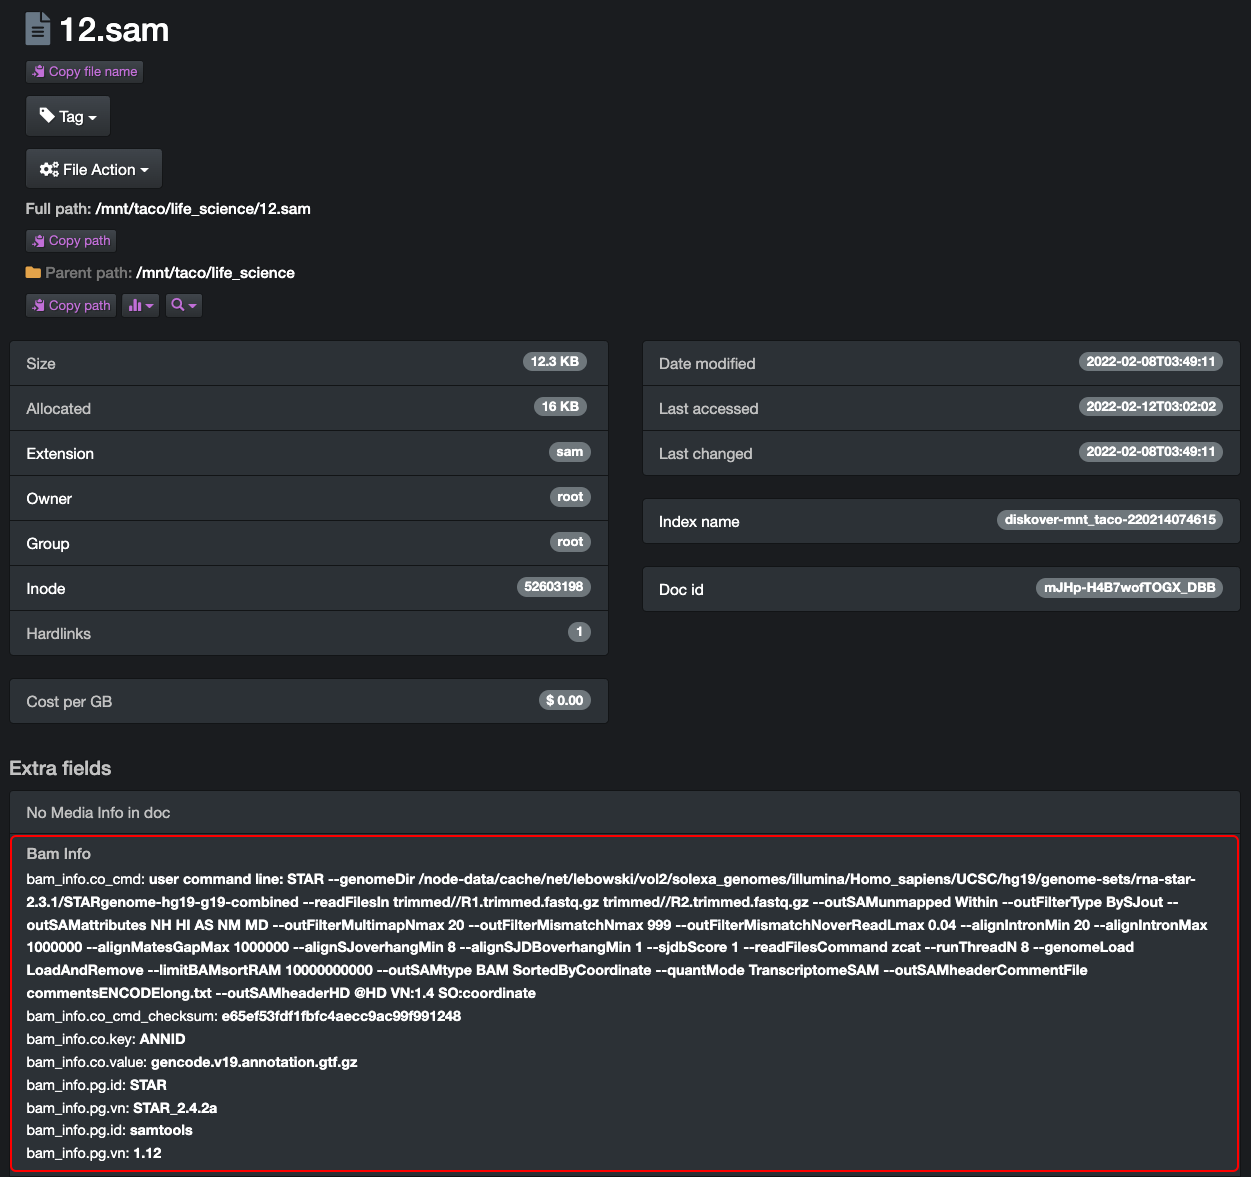Click the inode number 52603198 badge
Viewport: 1251px width, 1177px height.
point(553,587)
